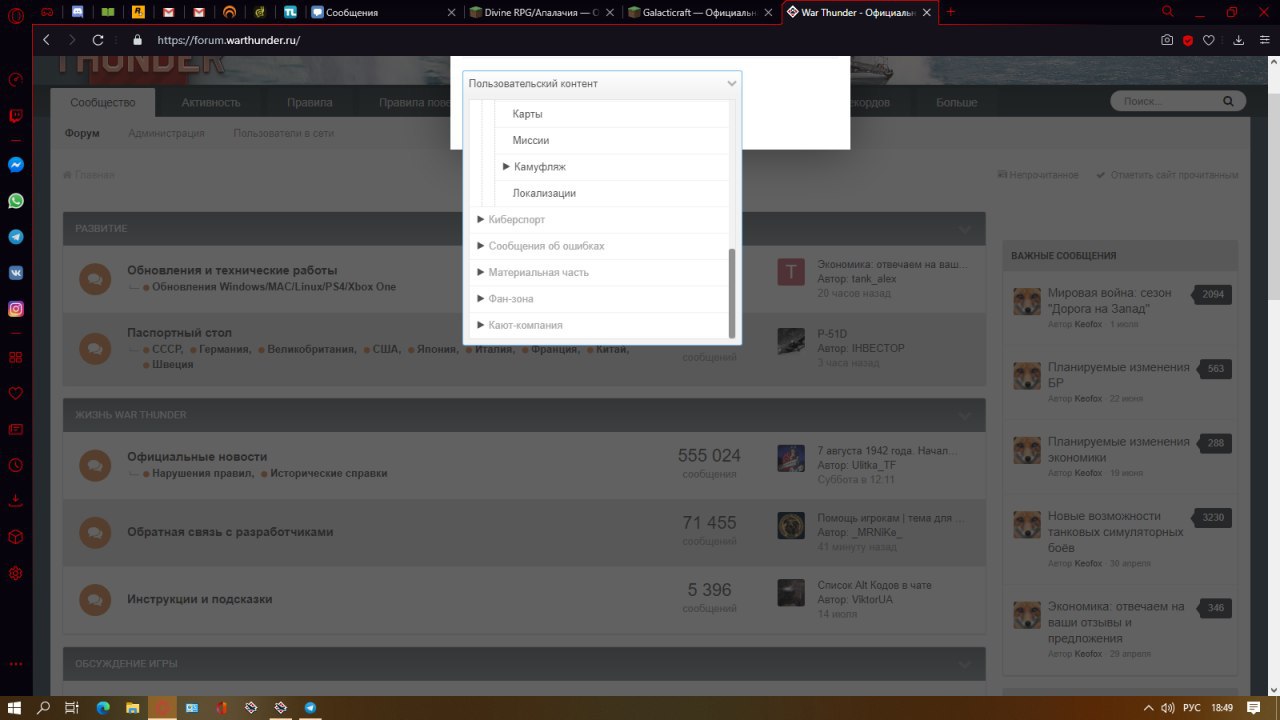Image resolution: width=1280 pixels, height=720 pixels.
Task: Collapse the Жизнь War Thunder section
Action: [x=964, y=415]
